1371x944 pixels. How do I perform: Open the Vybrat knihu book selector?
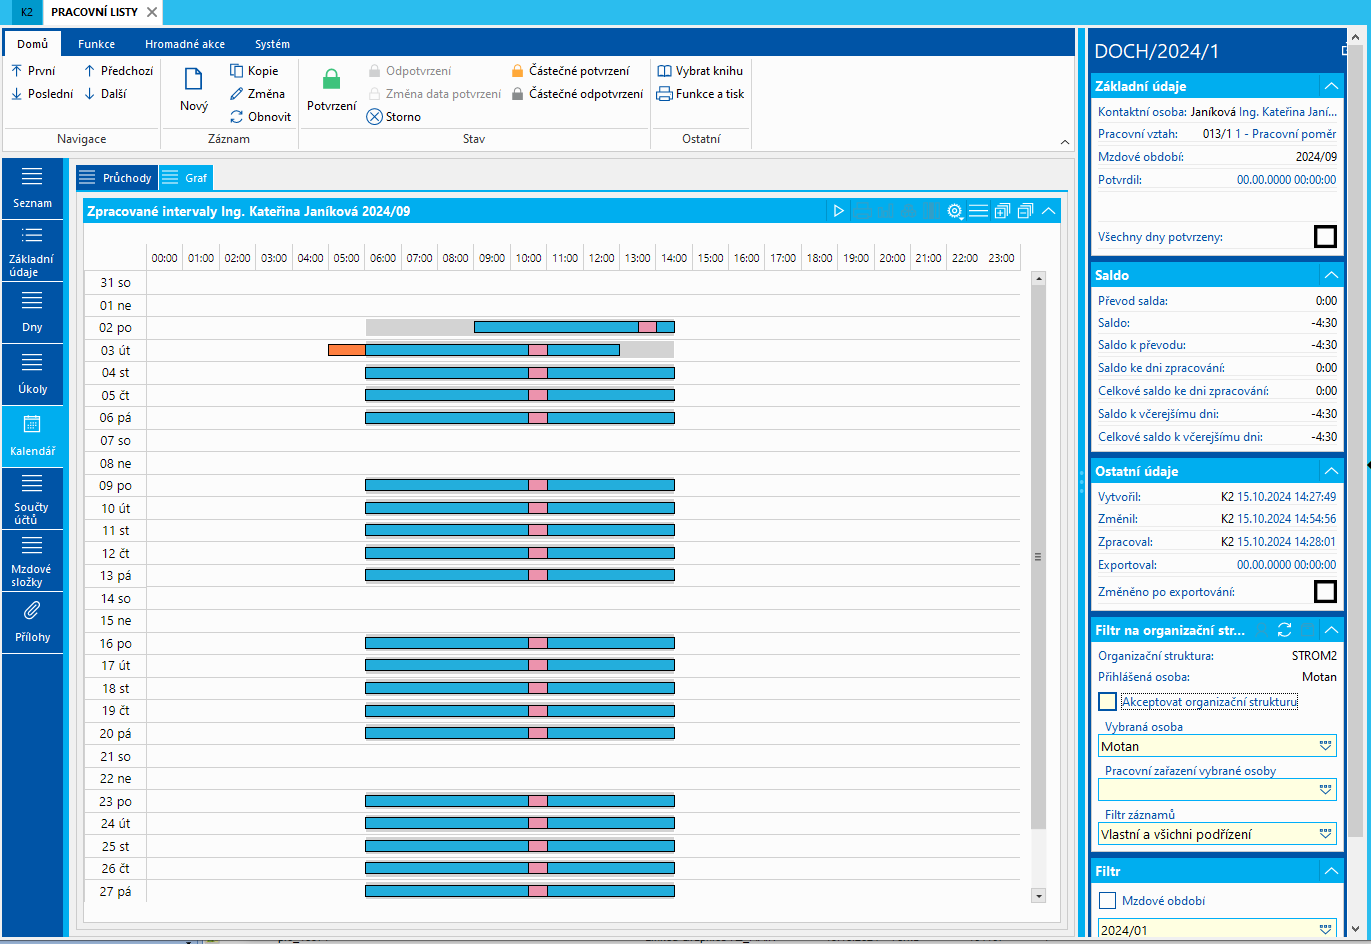click(700, 71)
